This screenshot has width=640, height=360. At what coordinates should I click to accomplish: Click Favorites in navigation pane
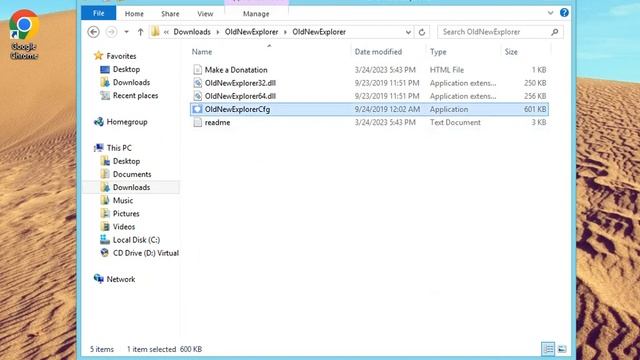(x=121, y=56)
